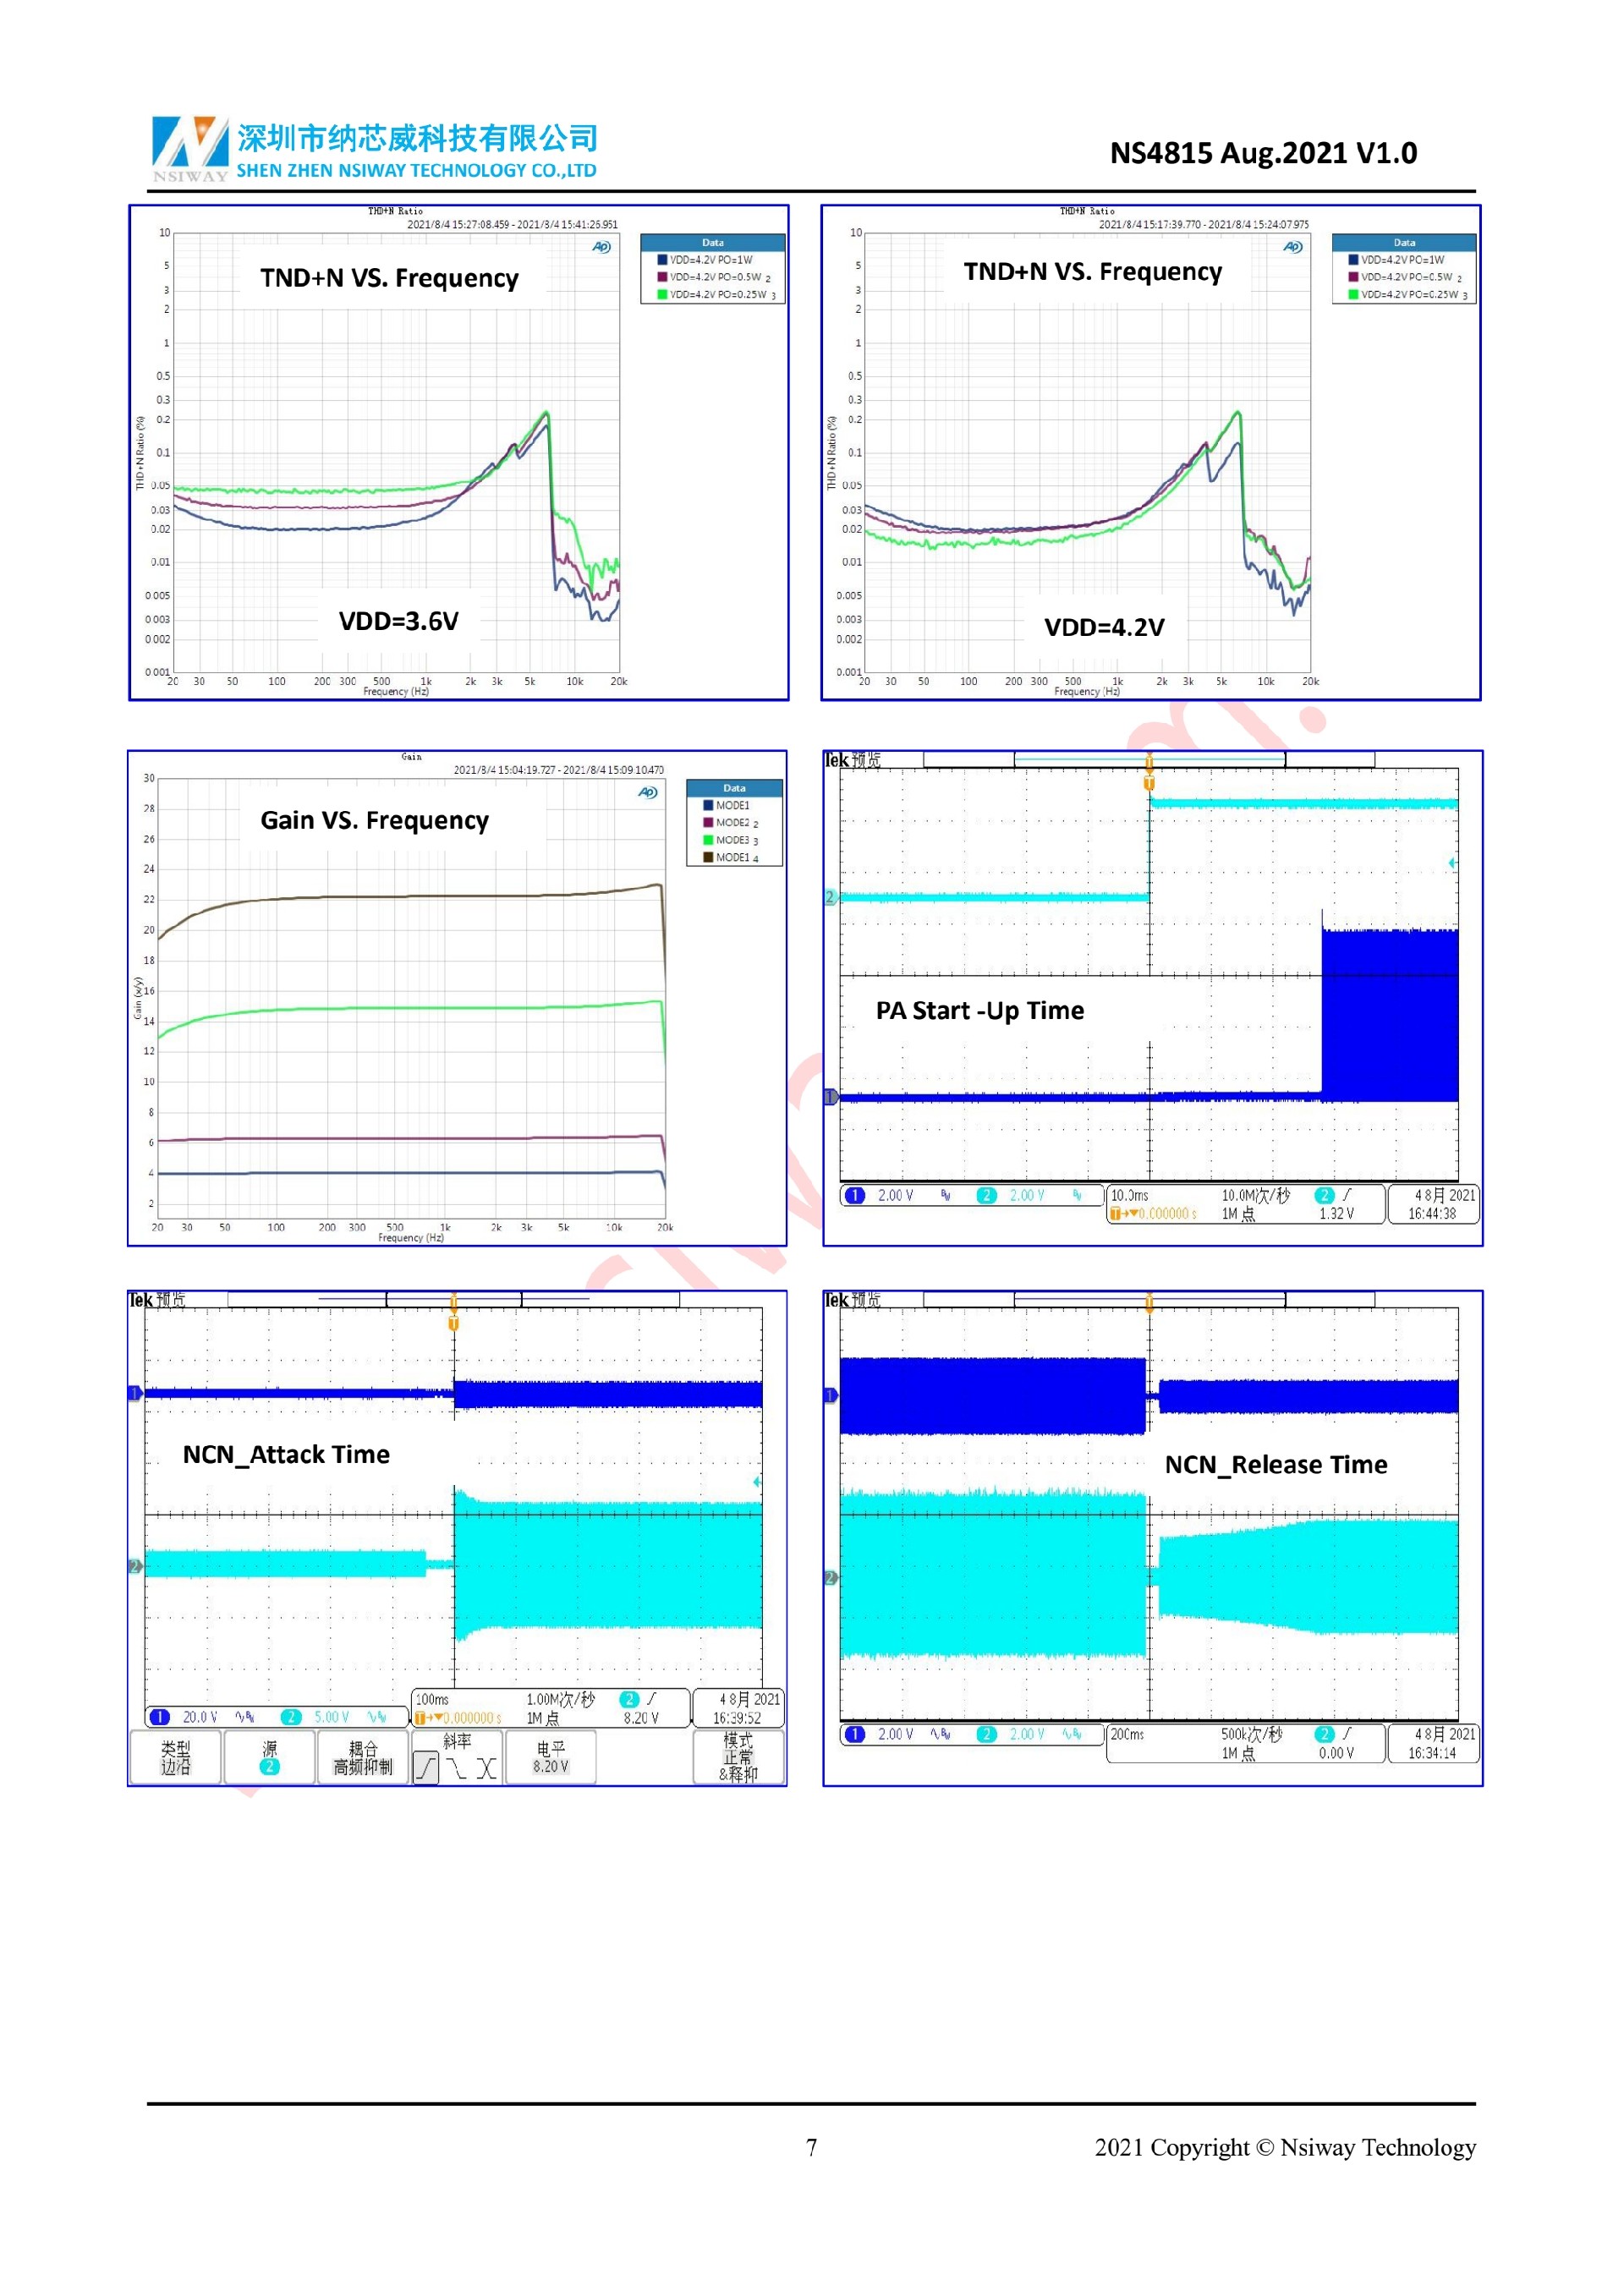Viewport: 1624px width, 2296px height.
Task: Click MODE2 purple color swatch in legend
Action: tap(708, 823)
